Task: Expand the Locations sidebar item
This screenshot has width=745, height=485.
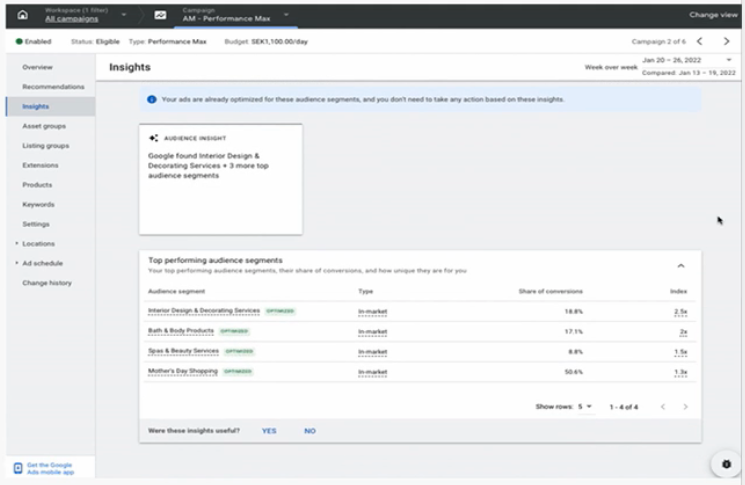Action: coord(17,244)
